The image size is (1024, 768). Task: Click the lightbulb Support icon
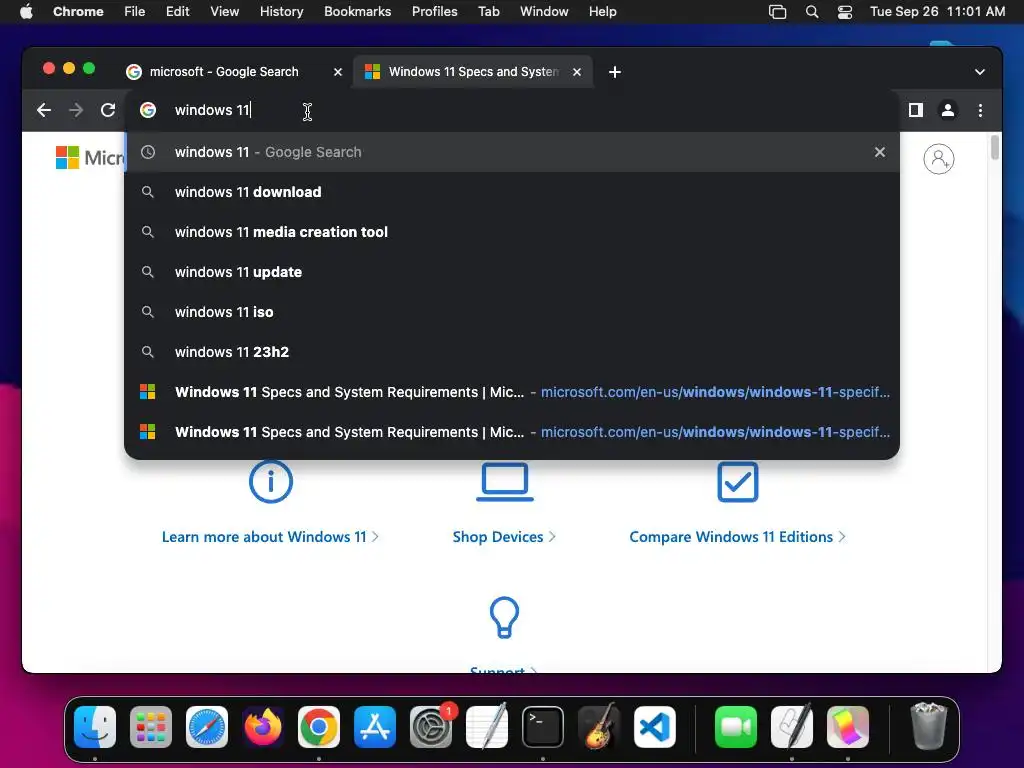[504, 617]
